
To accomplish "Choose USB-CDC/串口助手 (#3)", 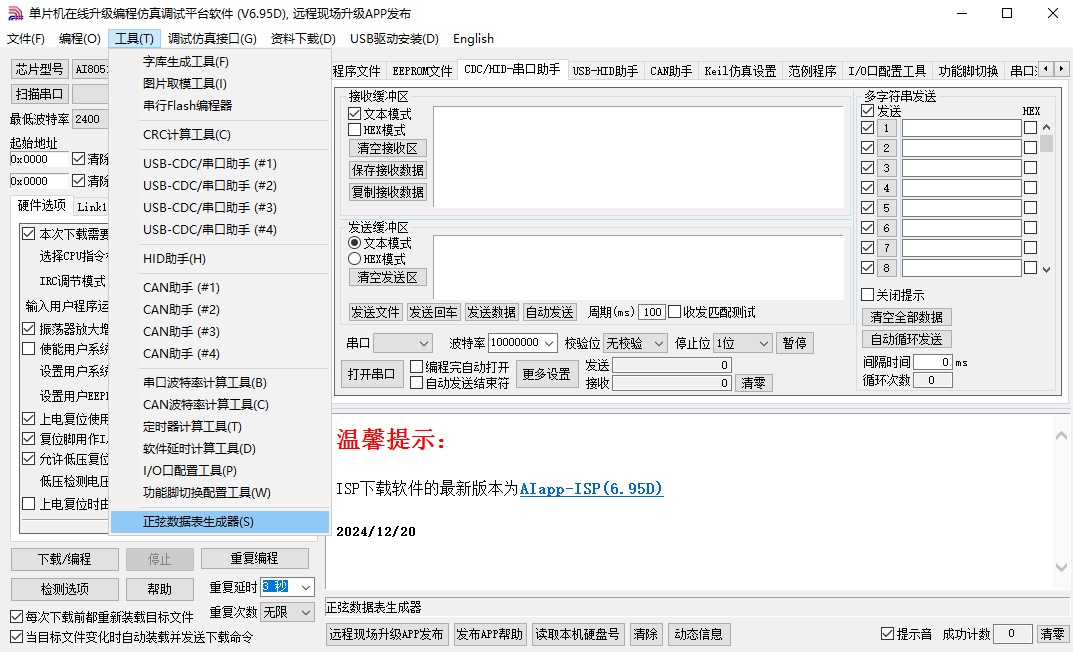I will click(220, 207).
